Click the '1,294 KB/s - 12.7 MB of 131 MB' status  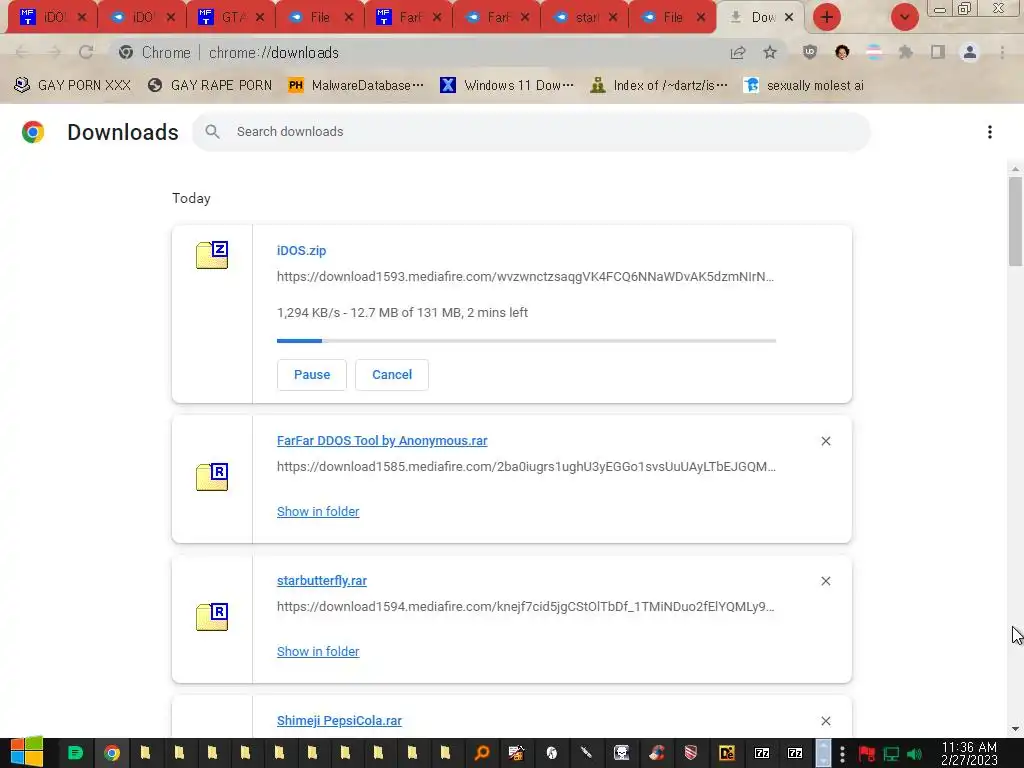tap(402, 312)
